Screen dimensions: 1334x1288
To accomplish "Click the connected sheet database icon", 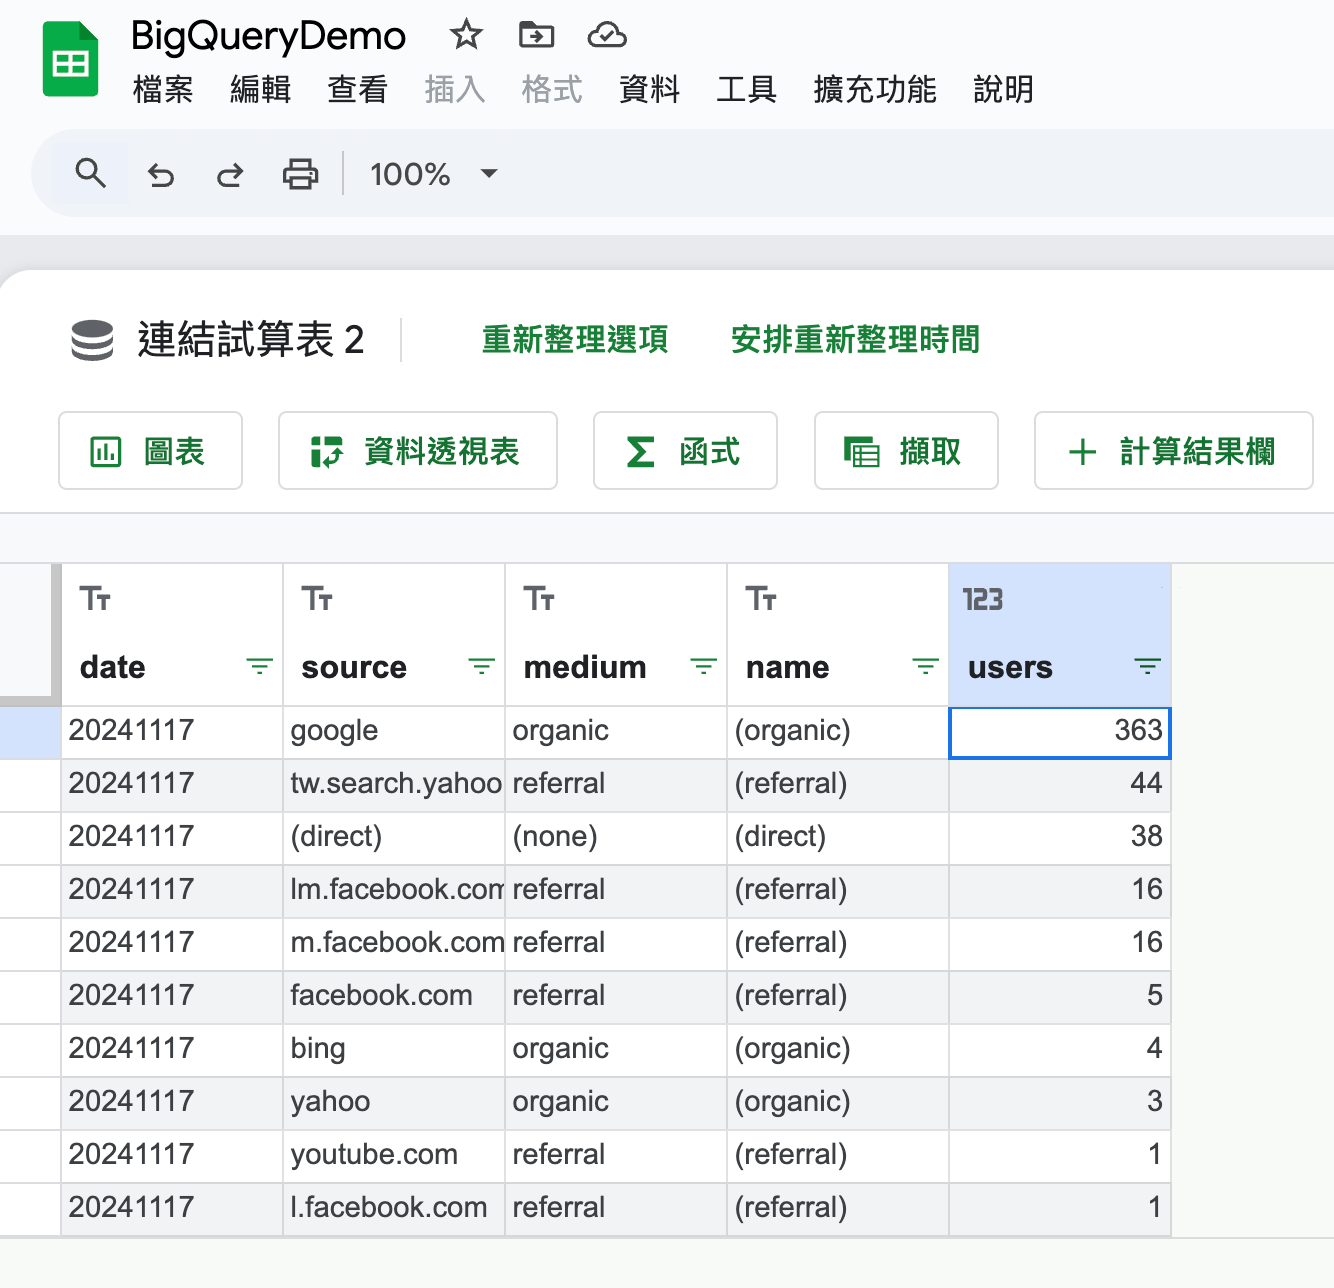I will click(92, 341).
